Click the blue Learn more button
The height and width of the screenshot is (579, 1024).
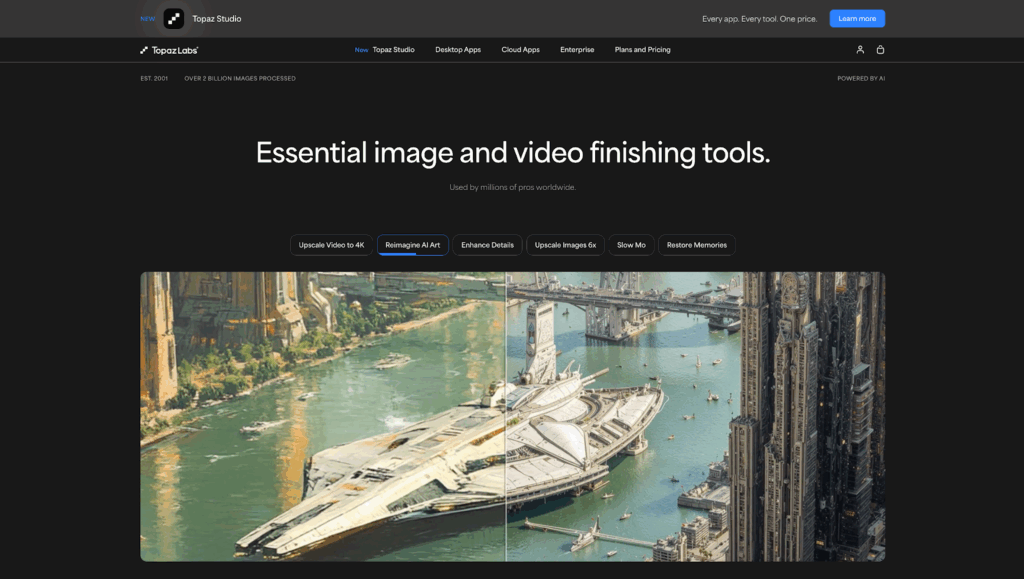[x=857, y=18]
